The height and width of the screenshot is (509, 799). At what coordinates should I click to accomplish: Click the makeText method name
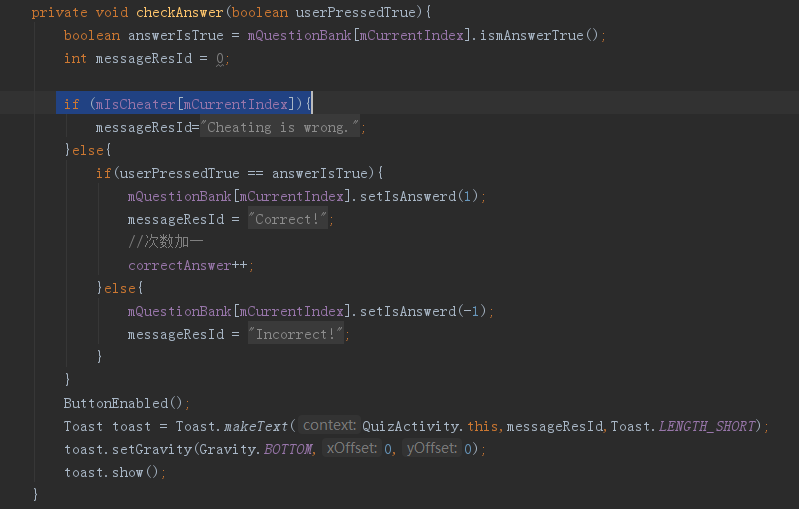[x=256, y=426]
